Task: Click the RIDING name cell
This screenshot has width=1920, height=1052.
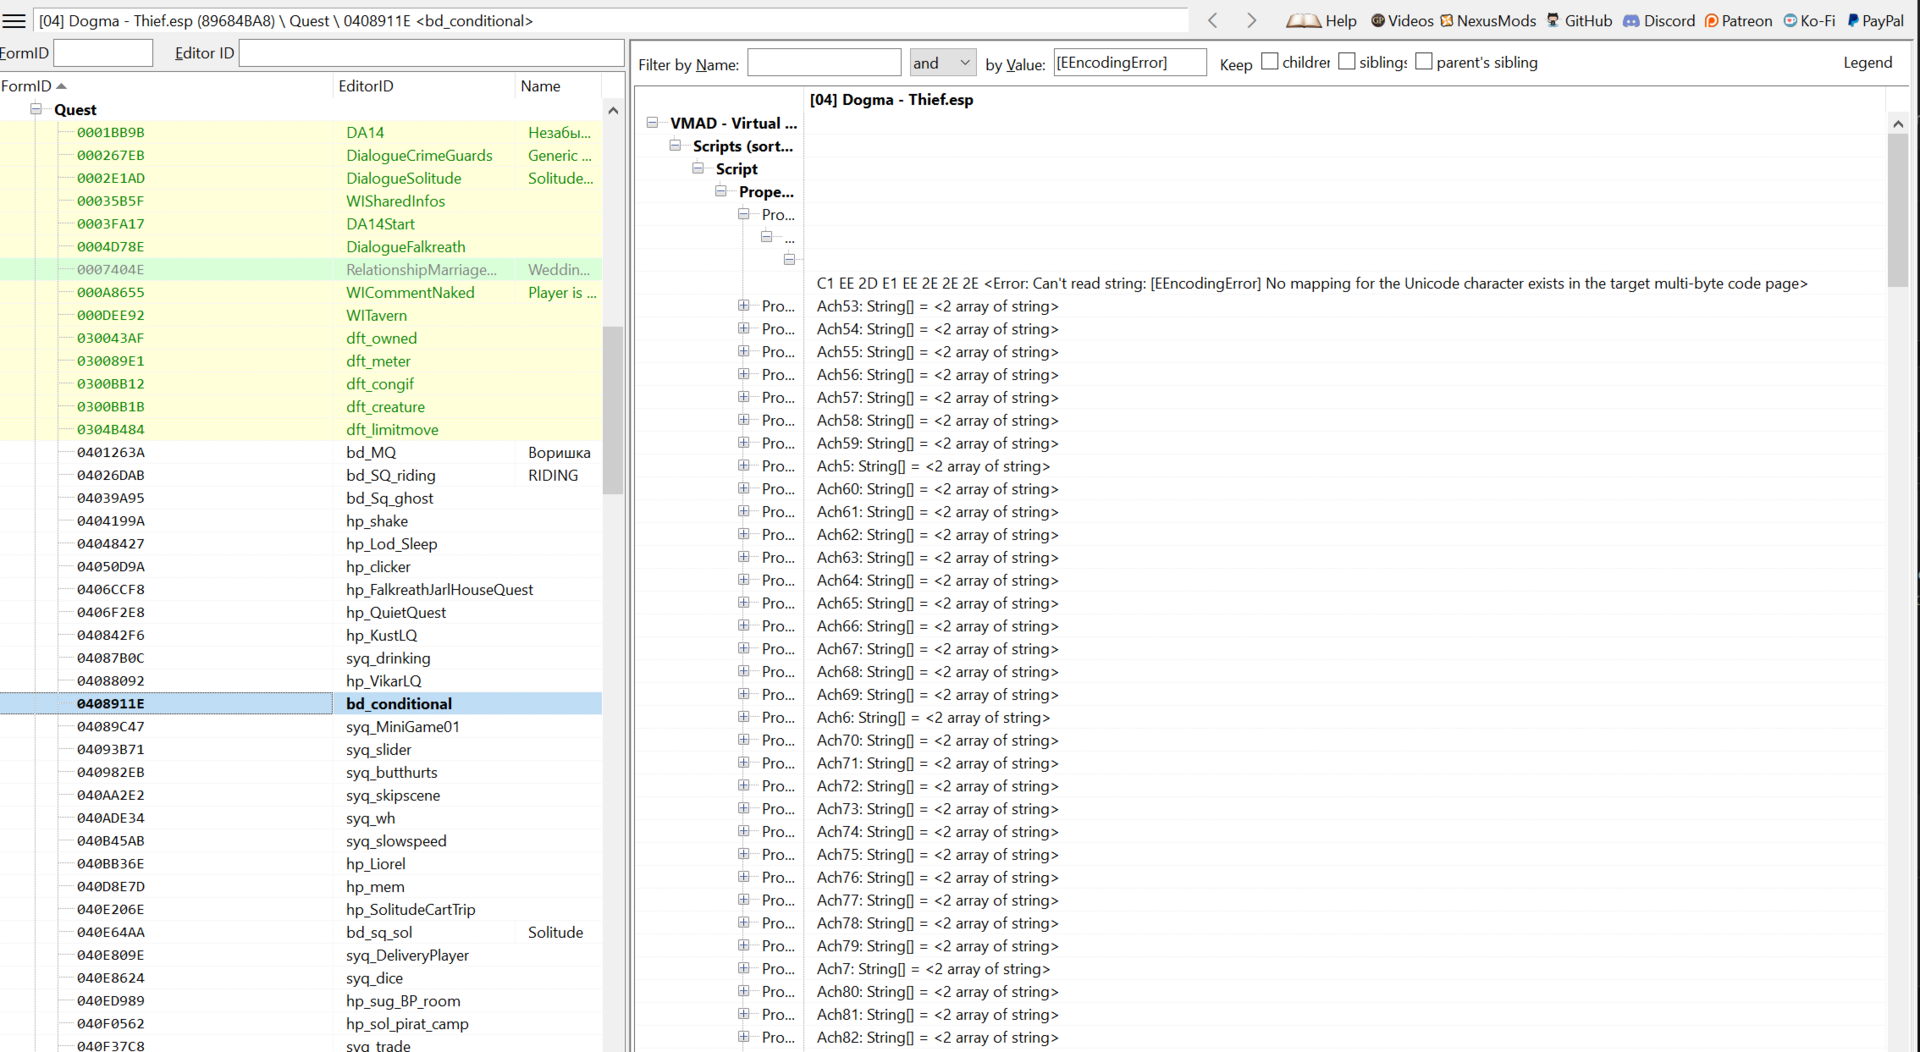Action: coord(553,475)
